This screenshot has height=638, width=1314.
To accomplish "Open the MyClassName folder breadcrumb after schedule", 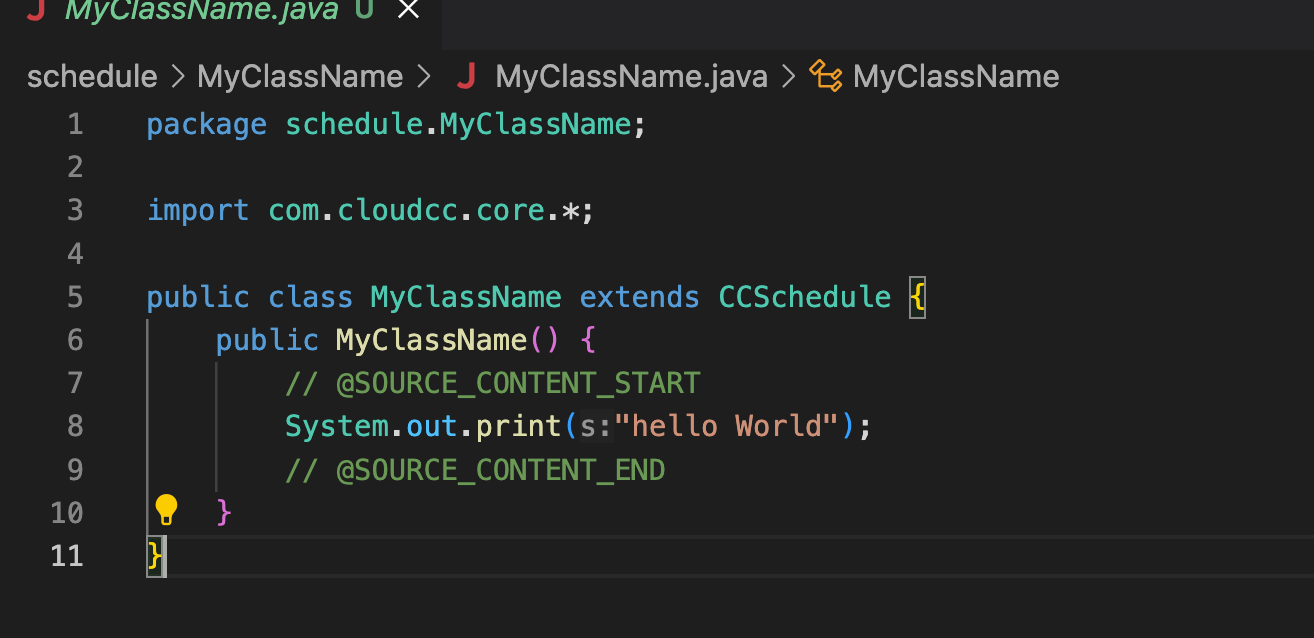I will click(x=300, y=77).
